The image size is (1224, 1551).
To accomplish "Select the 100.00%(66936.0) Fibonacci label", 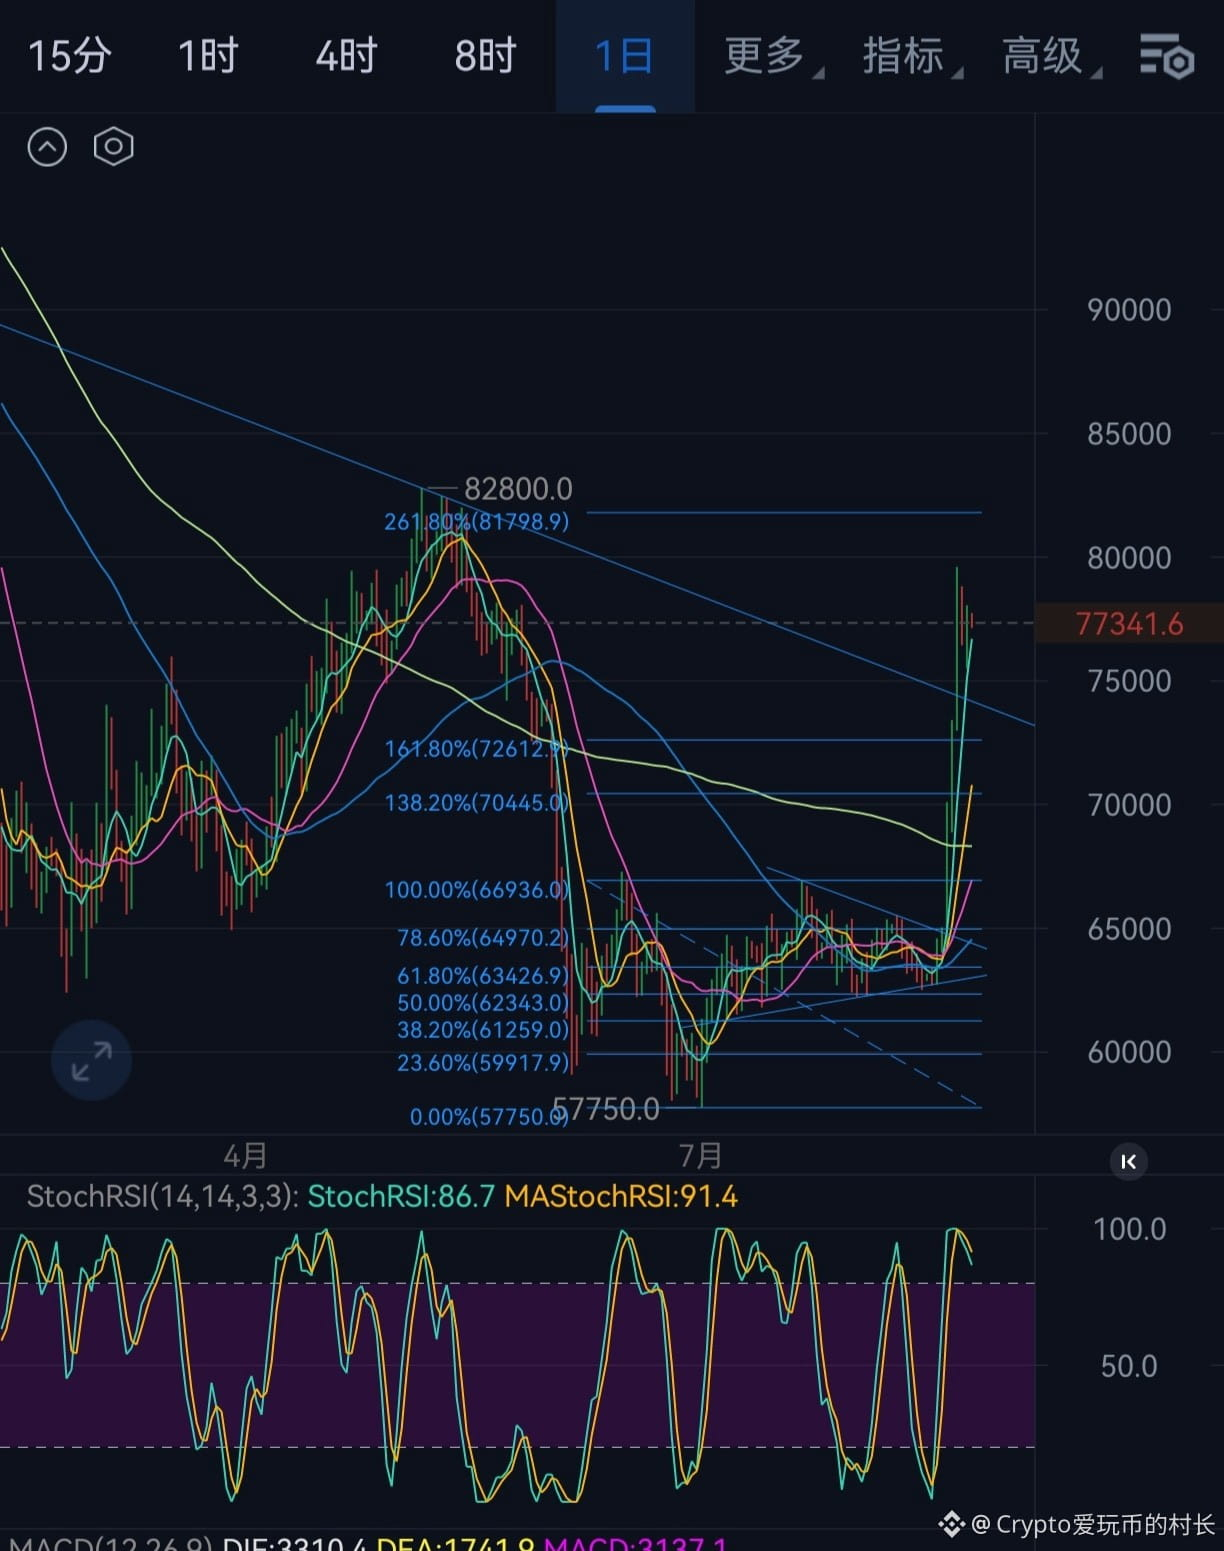I will [476, 890].
